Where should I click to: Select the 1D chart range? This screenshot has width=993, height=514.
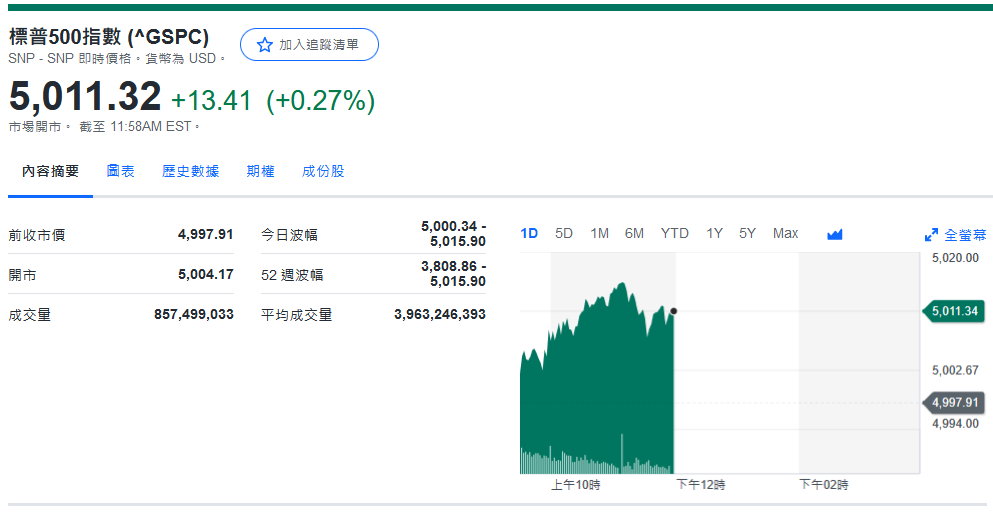coord(529,233)
